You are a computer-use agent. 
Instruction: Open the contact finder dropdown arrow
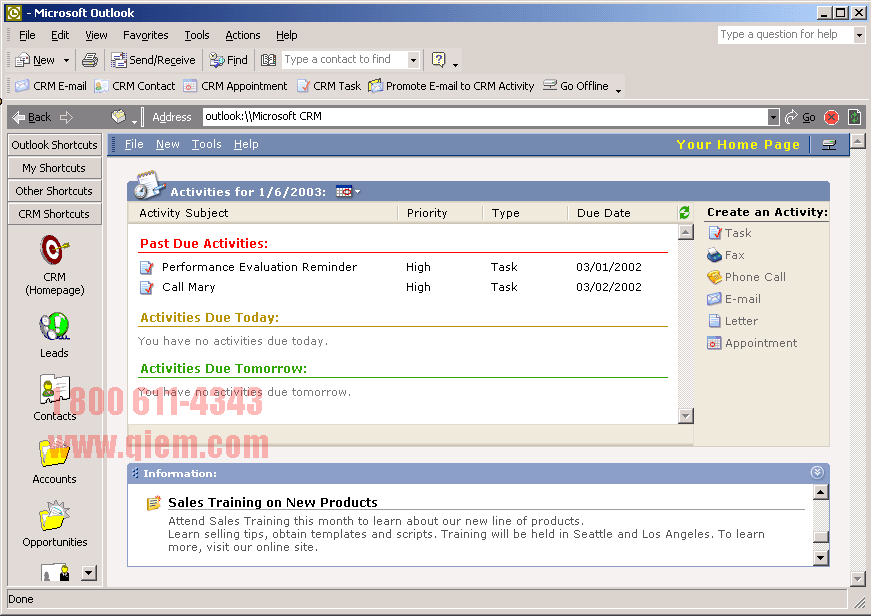pyautogui.click(x=413, y=59)
